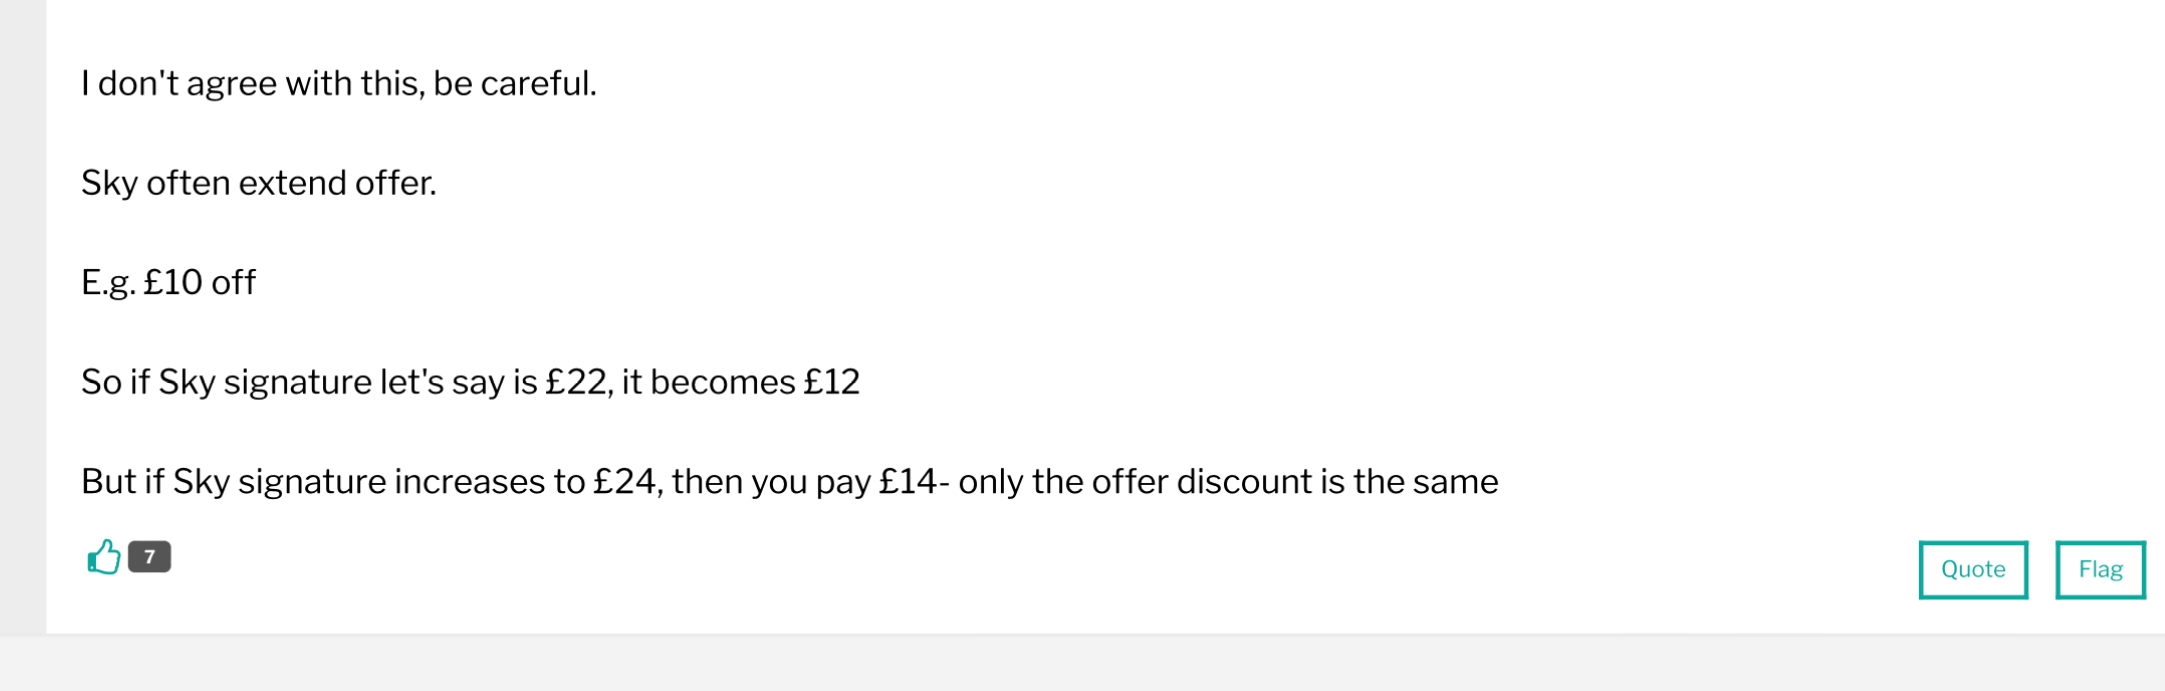Click the gray footer area below the post
Image resolution: width=2165 pixels, height=691 pixels.
[1082, 663]
